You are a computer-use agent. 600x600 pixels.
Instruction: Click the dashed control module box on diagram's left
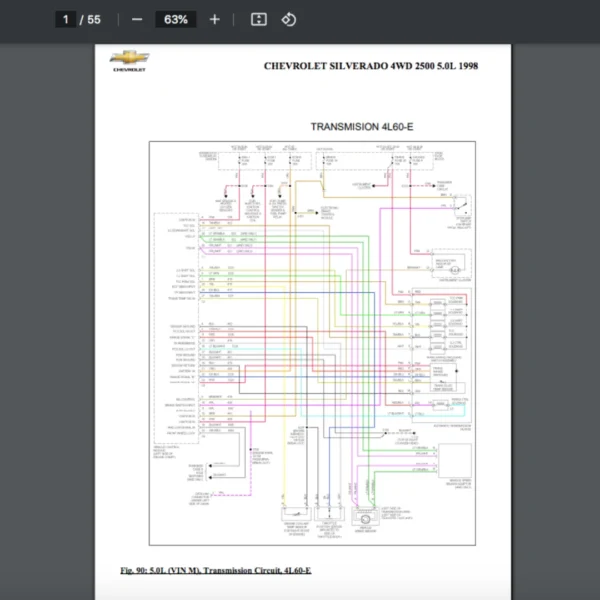tap(175, 330)
